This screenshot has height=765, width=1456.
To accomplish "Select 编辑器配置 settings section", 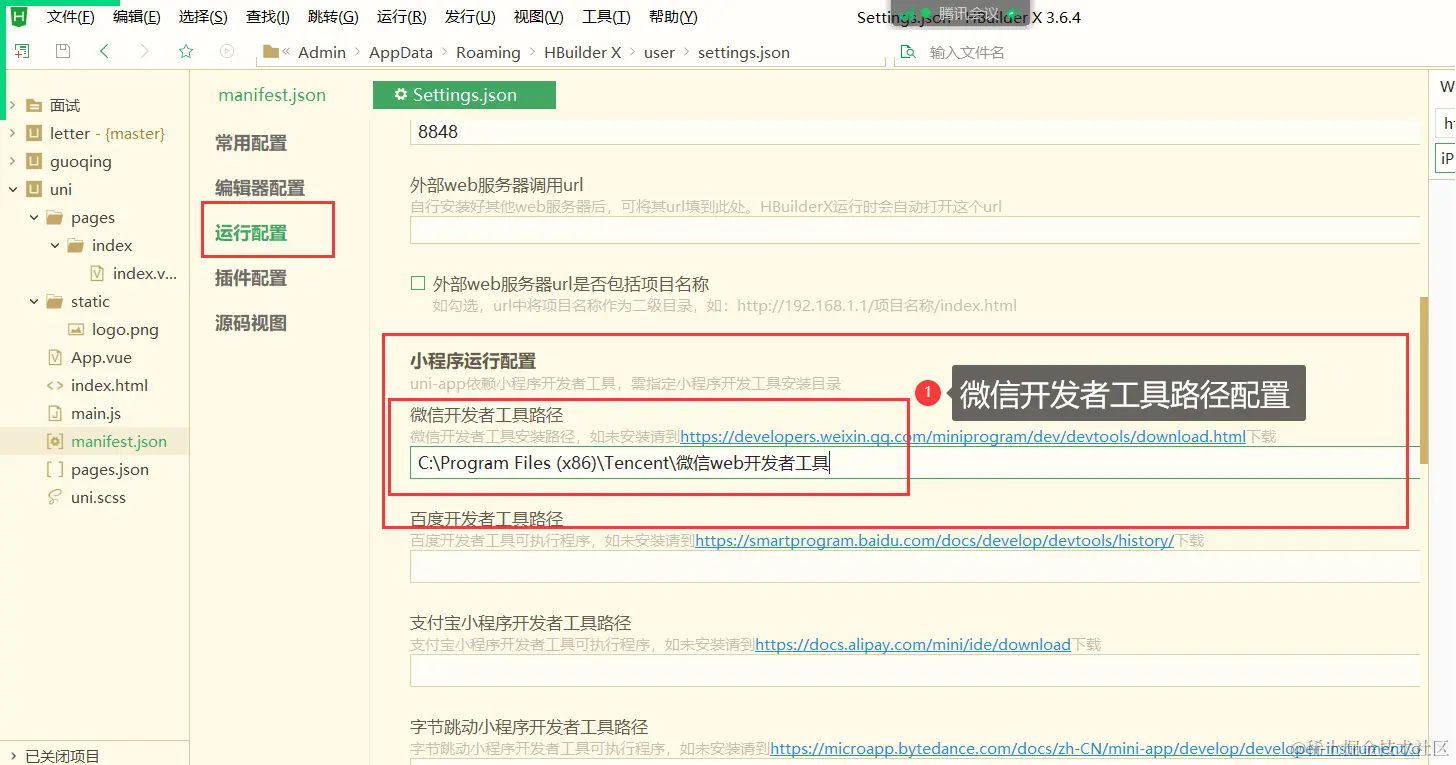I will [x=260, y=188].
